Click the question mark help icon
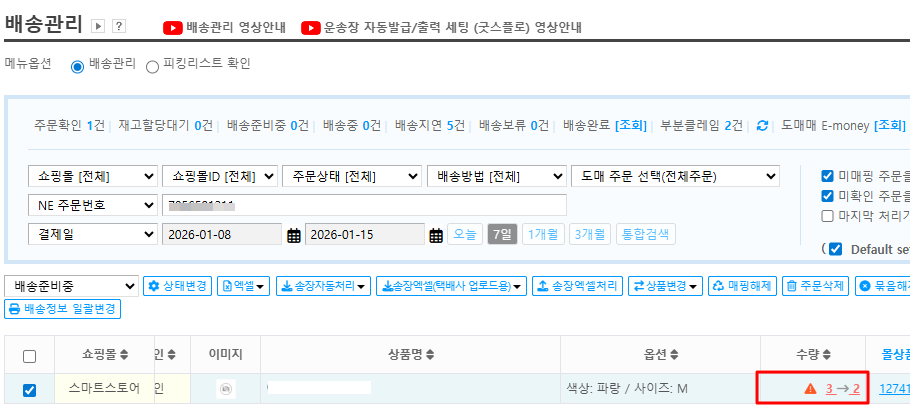Screen dimensions: 910x417 click(119, 26)
